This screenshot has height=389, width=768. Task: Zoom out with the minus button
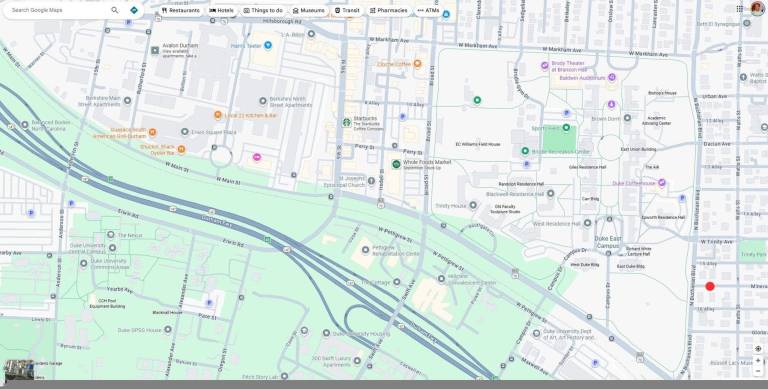tap(758, 371)
